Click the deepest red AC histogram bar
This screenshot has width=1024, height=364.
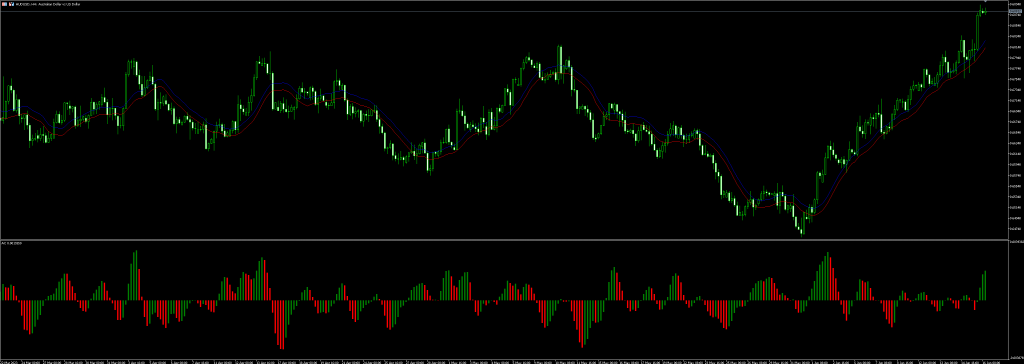pos(283,325)
